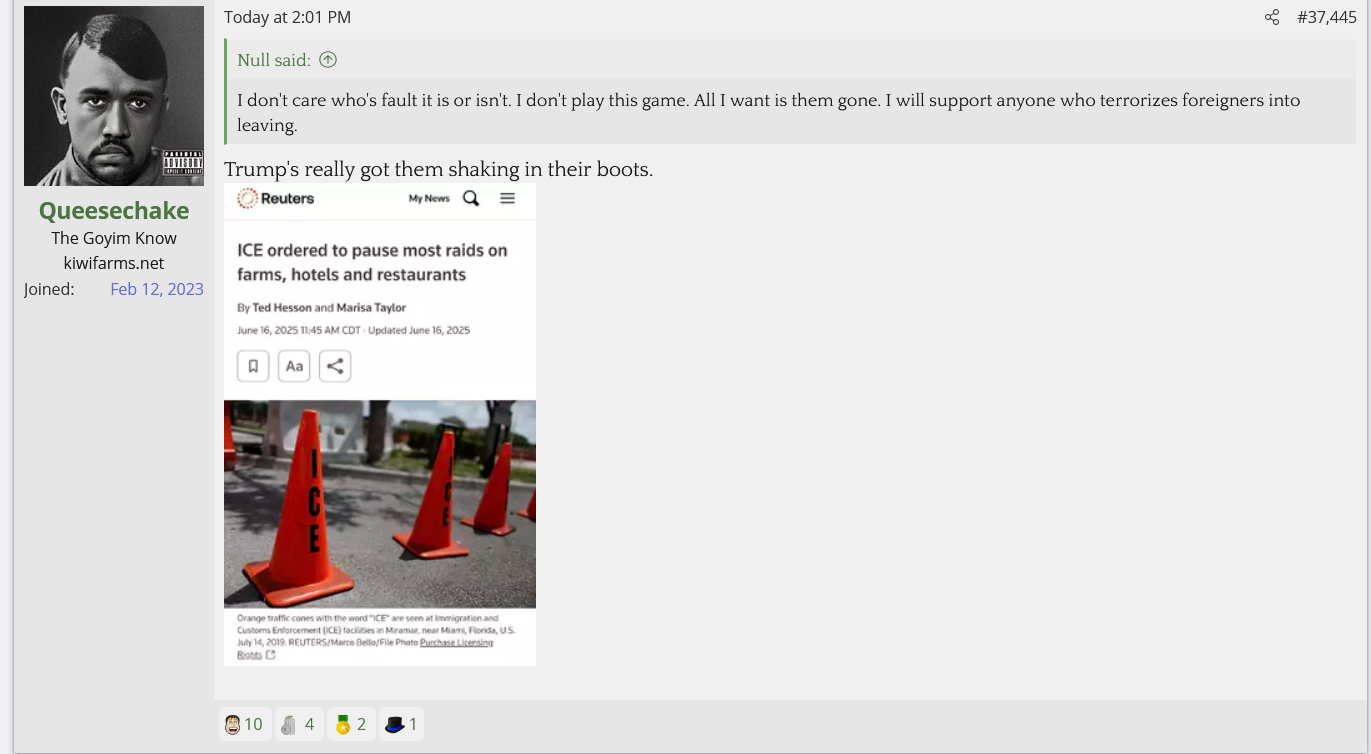Click the post number #37,445 link

click(x=1326, y=17)
